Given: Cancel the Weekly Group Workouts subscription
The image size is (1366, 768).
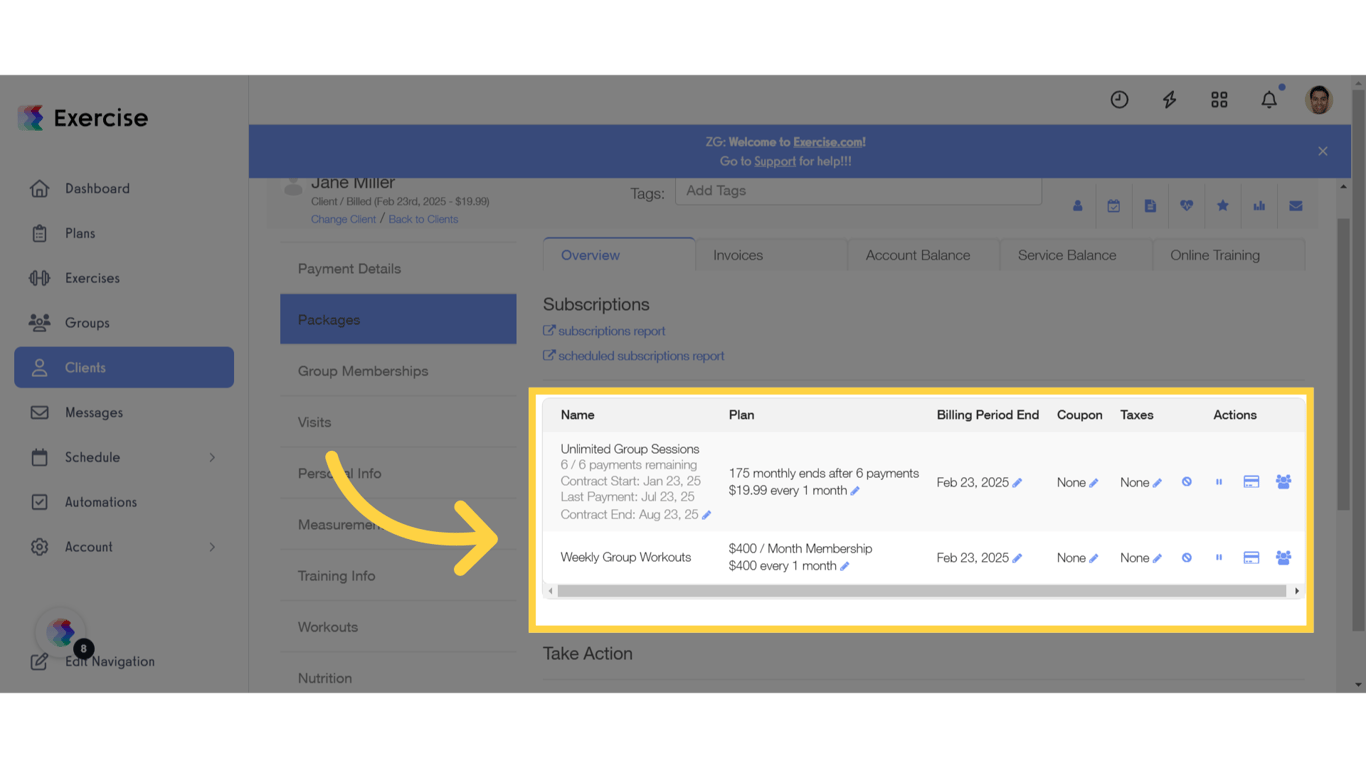Looking at the screenshot, I should click(1187, 557).
